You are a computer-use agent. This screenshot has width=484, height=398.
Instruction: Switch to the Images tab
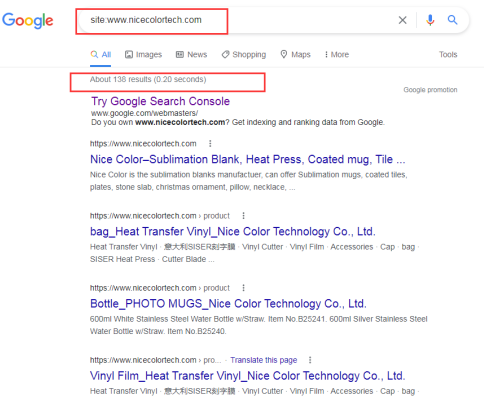(143, 54)
